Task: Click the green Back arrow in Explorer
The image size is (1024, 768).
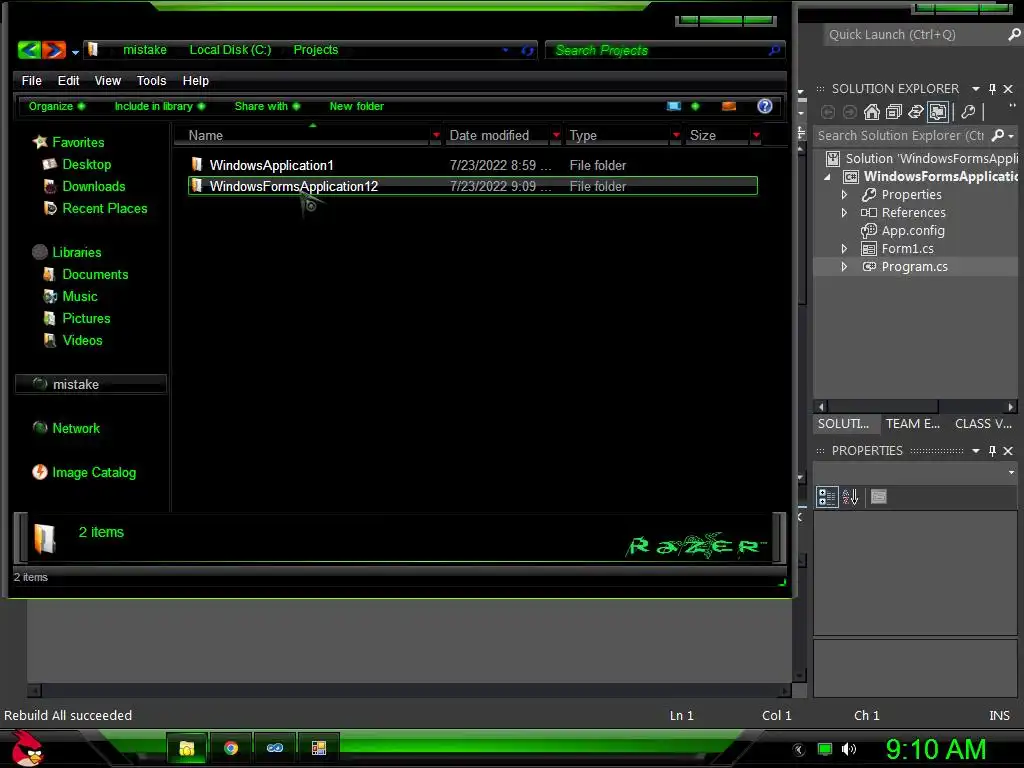Action: pyautogui.click(x=29, y=50)
